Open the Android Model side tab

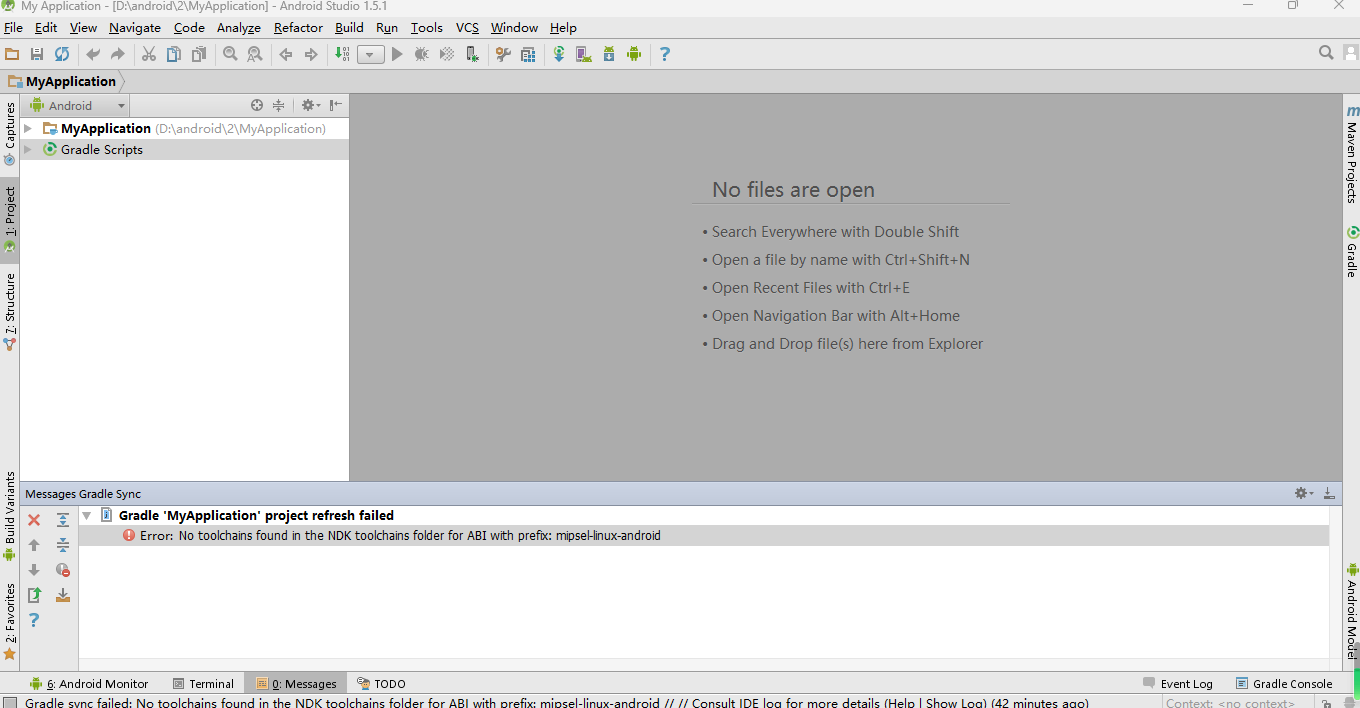(x=1352, y=612)
